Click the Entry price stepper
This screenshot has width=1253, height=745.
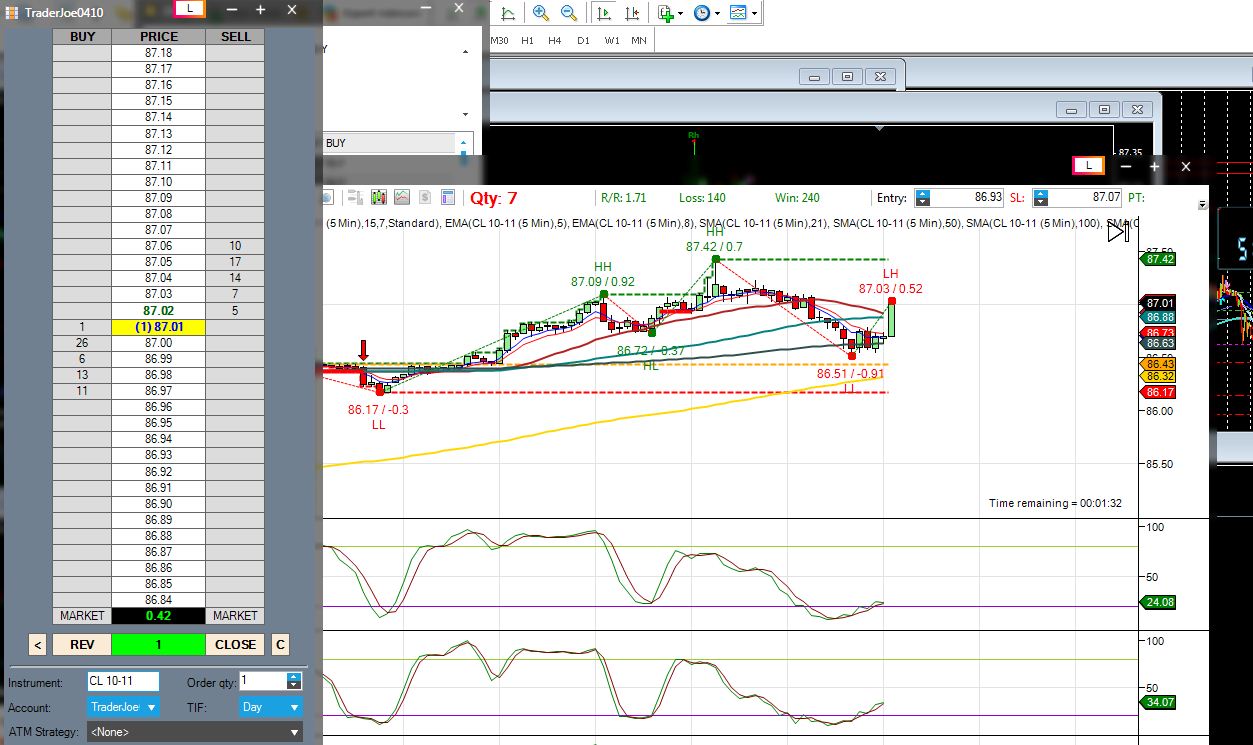point(922,198)
